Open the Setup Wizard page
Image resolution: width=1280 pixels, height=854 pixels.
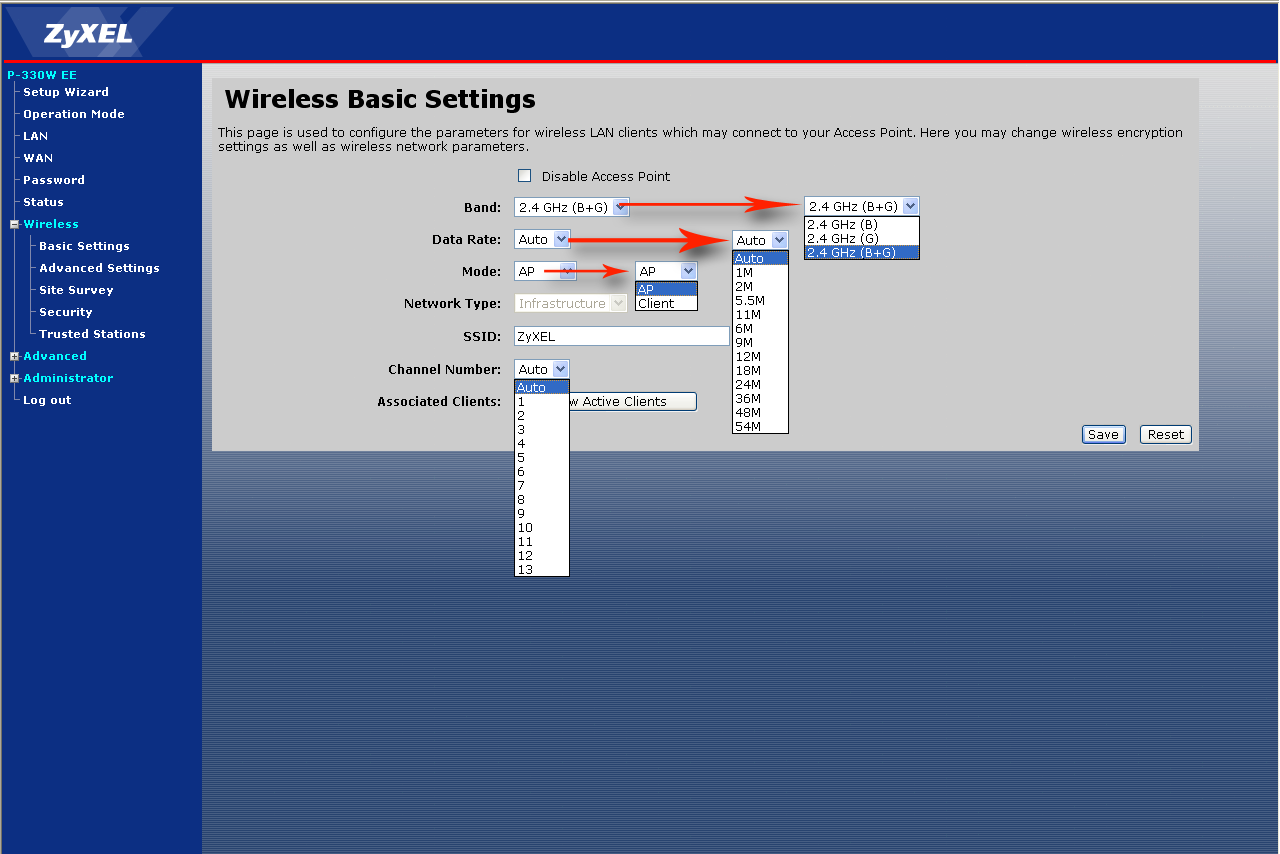66,92
